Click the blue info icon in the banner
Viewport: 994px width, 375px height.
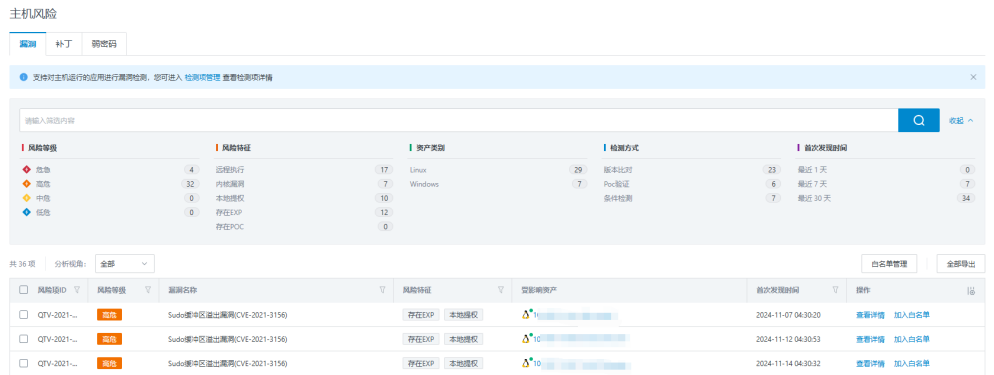click(x=23, y=77)
